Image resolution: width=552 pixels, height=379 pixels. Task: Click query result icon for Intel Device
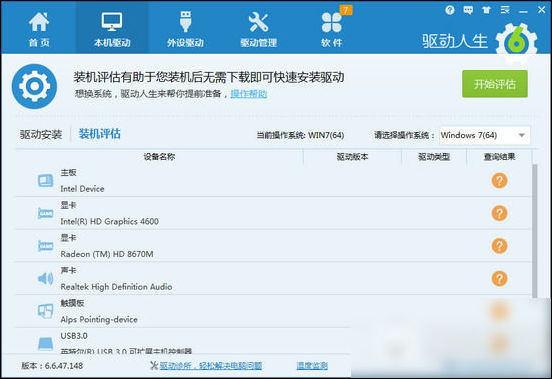pyautogui.click(x=499, y=181)
